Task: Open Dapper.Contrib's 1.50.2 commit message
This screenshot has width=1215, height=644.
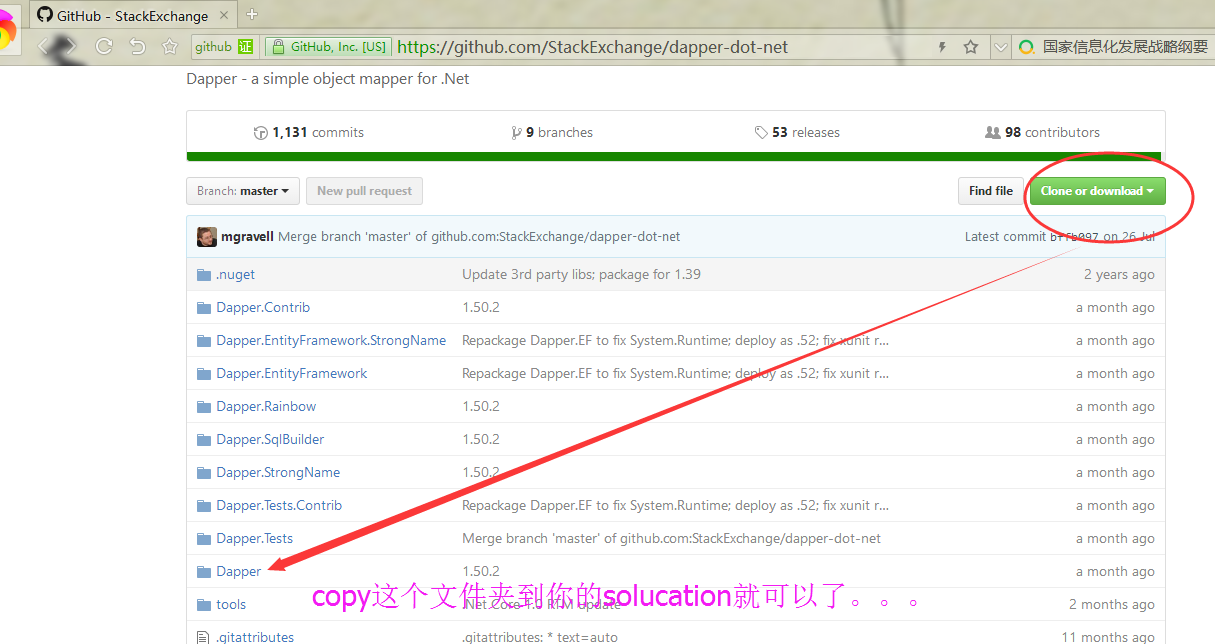Action: (x=481, y=307)
